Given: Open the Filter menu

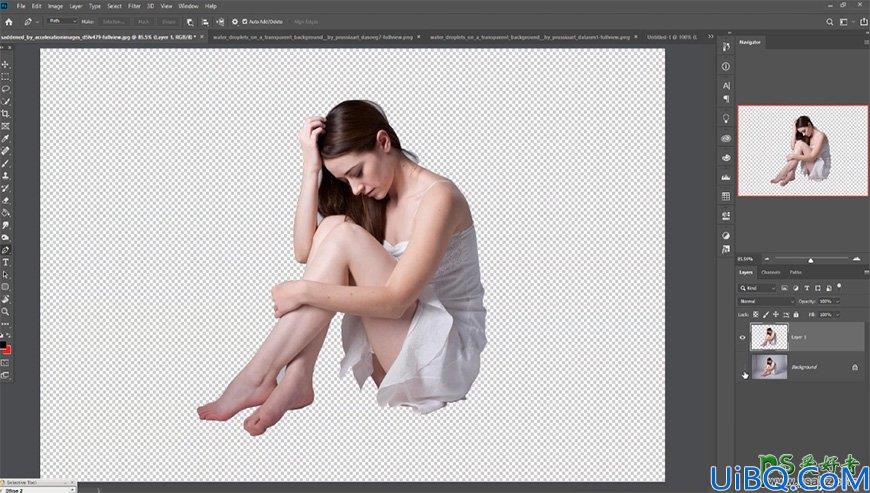Looking at the screenshot, I should [x=134, y=6].
